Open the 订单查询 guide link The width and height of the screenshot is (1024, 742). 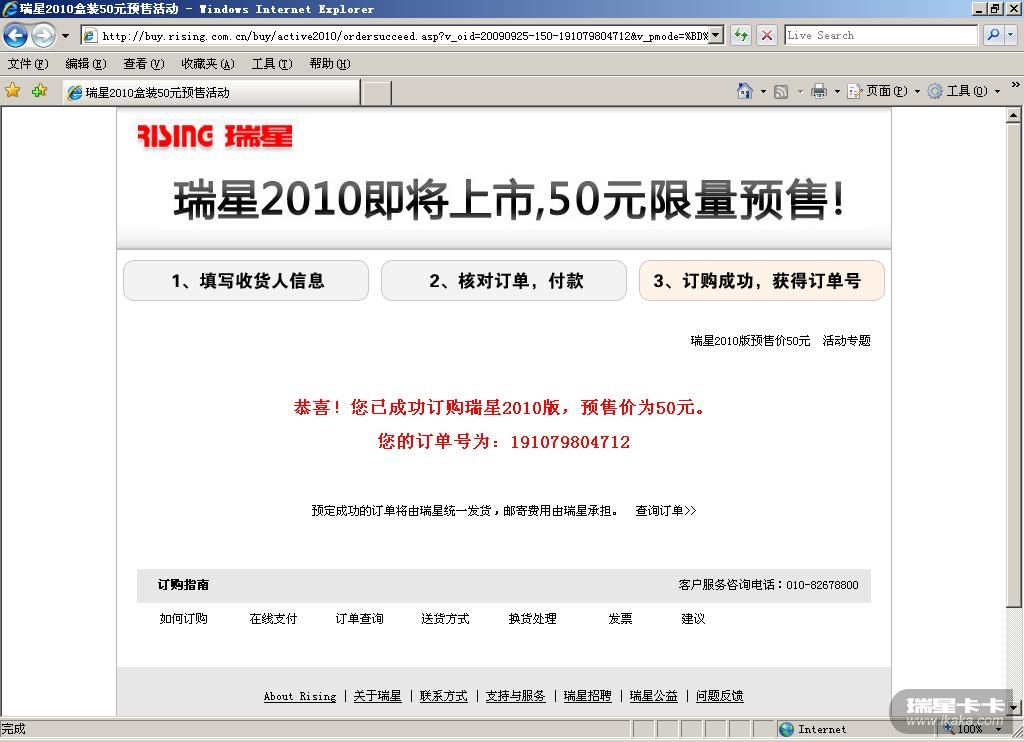coord(359,619)
